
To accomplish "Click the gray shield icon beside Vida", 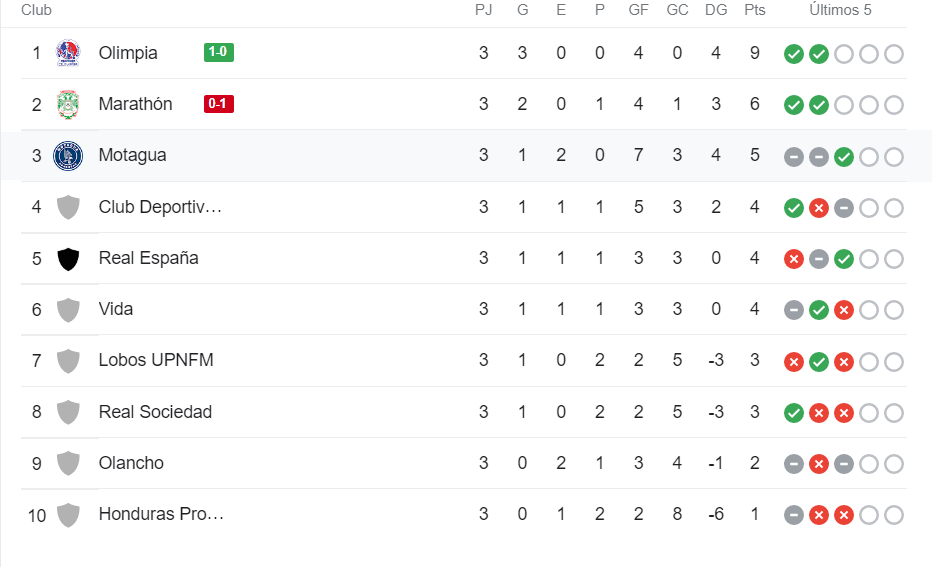I will pyautogui.click(x=68, y=310).
